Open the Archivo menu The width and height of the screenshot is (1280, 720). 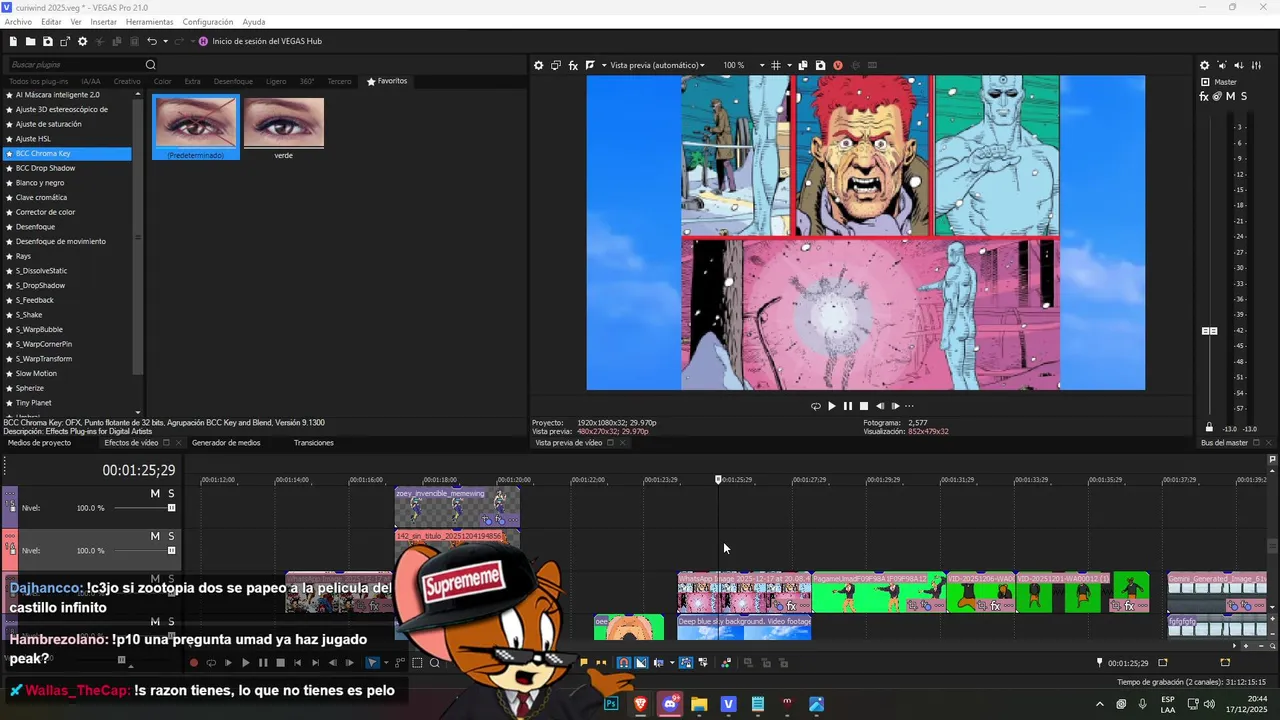coord(18,21)
